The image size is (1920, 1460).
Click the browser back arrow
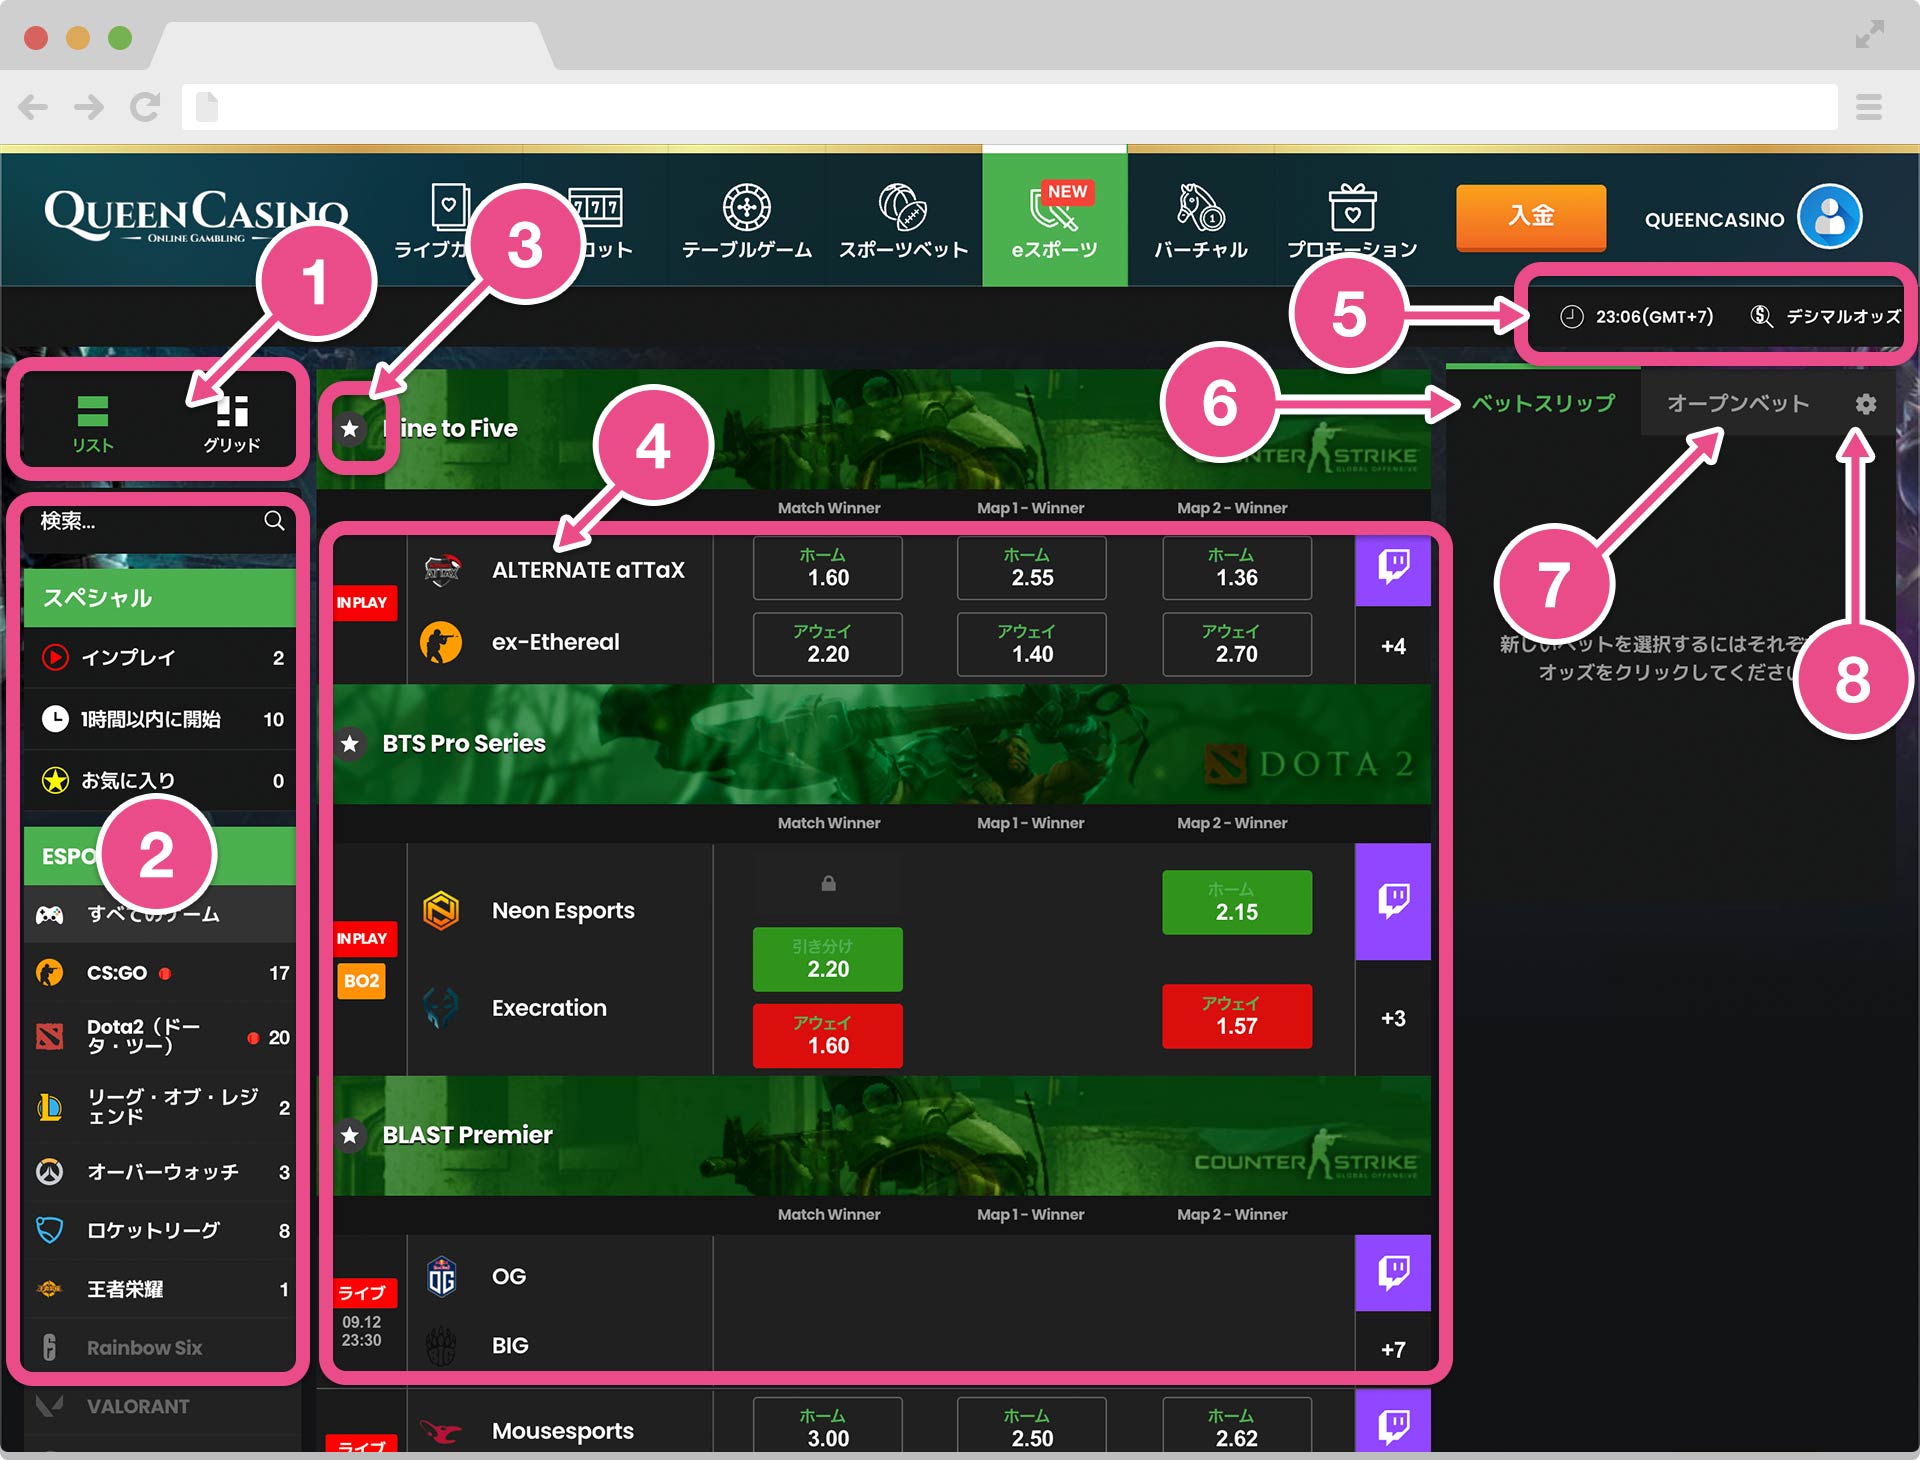pos(33,107)
